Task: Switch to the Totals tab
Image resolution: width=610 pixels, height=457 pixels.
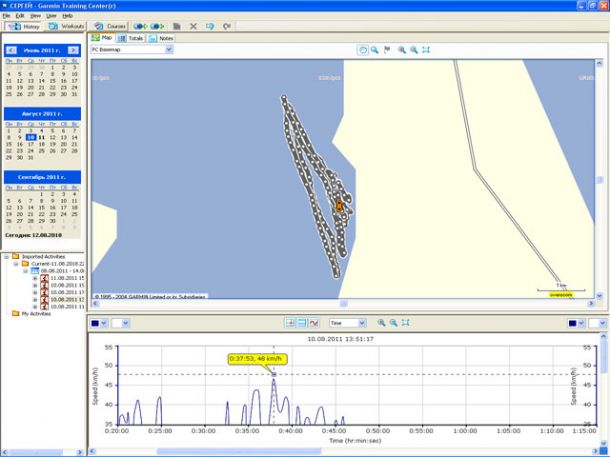Action: pos(131,38)
